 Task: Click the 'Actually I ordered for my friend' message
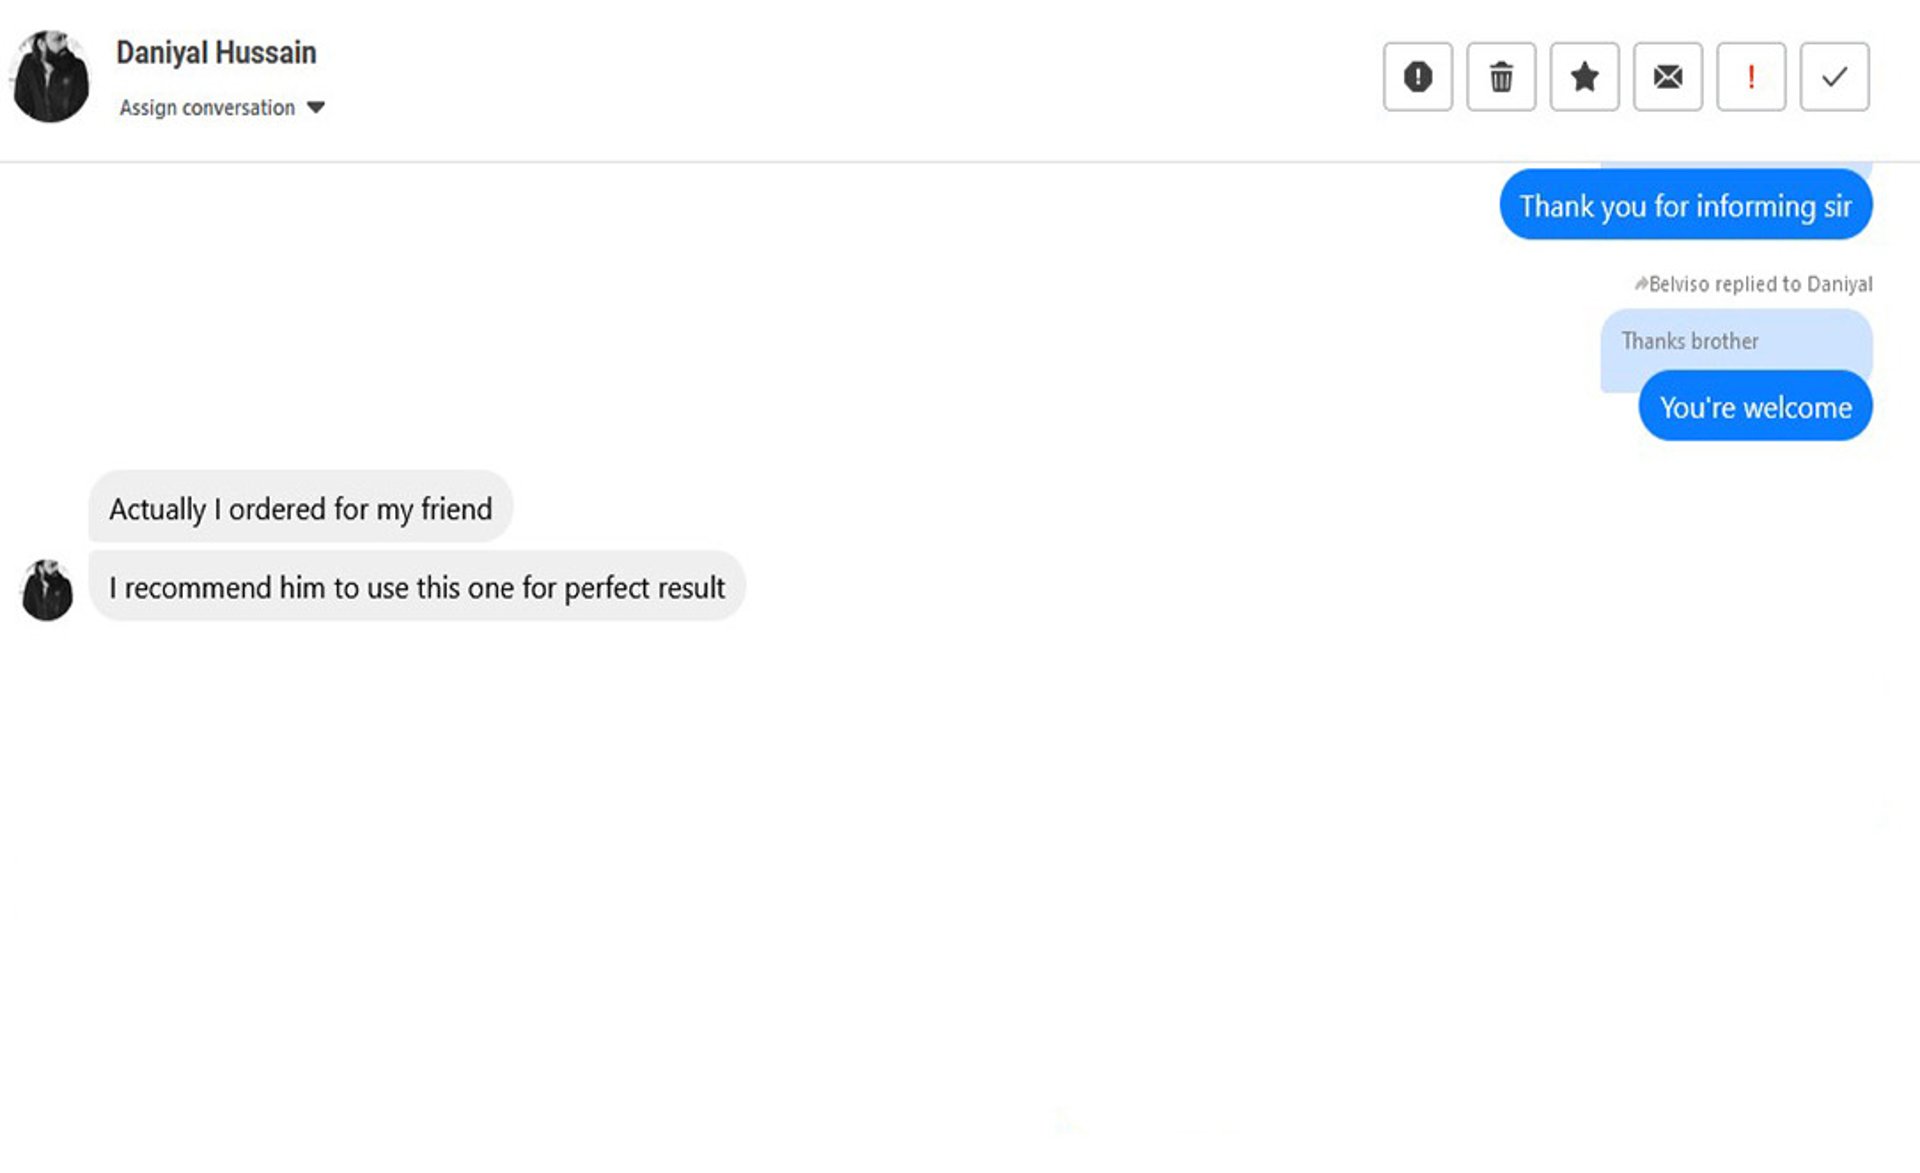(x=300, y=508)
